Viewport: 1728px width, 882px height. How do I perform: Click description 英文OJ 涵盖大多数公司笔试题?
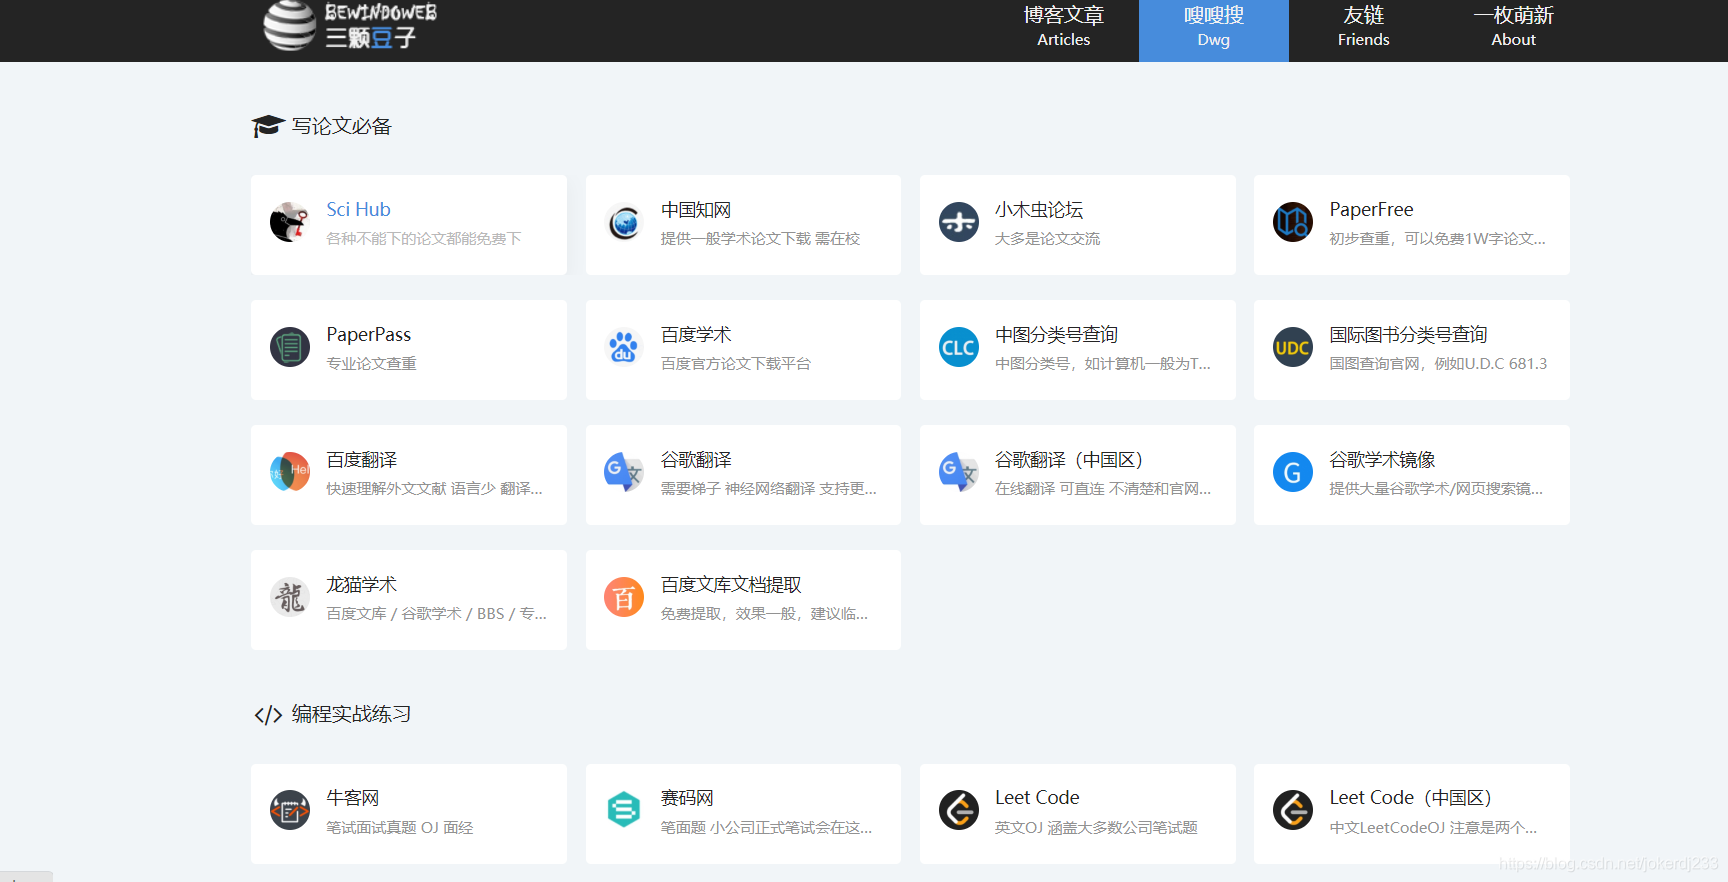[1096, 828]
